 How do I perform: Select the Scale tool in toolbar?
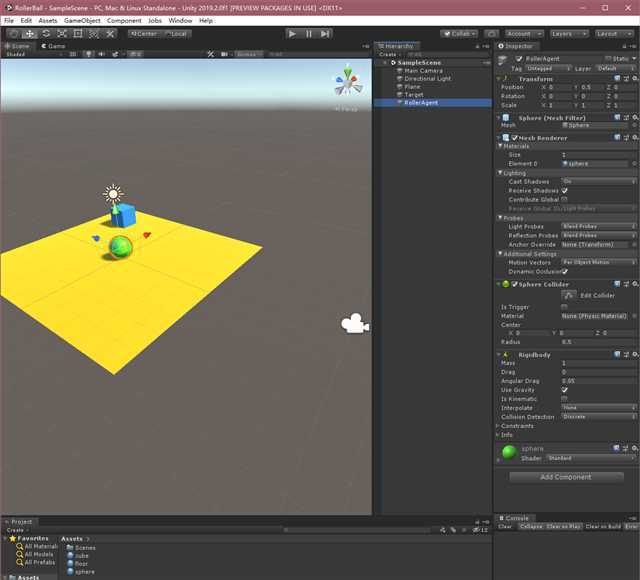(62, 34)
